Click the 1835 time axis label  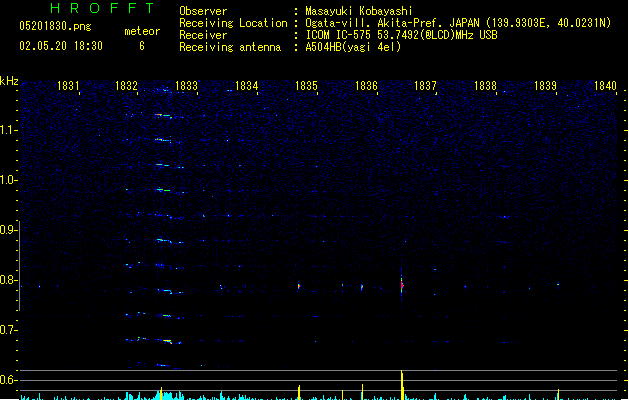pos(306,86)
